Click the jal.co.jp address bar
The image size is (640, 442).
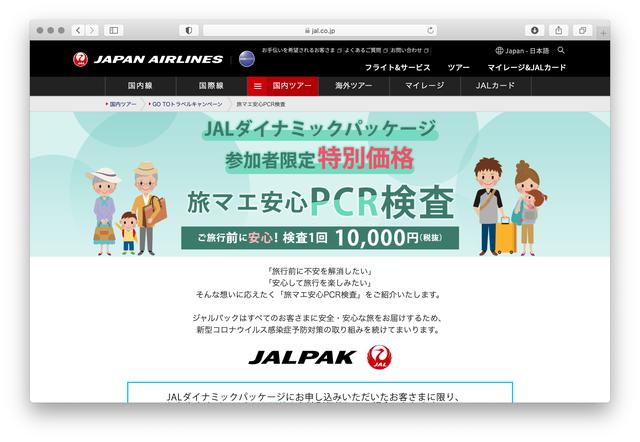320,31
